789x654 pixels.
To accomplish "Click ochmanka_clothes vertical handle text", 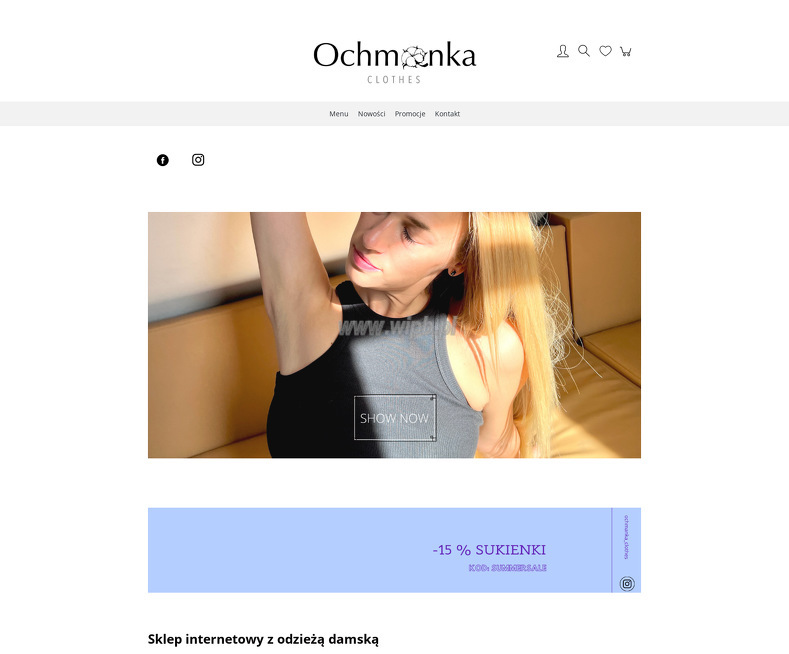I will [626, 537].
